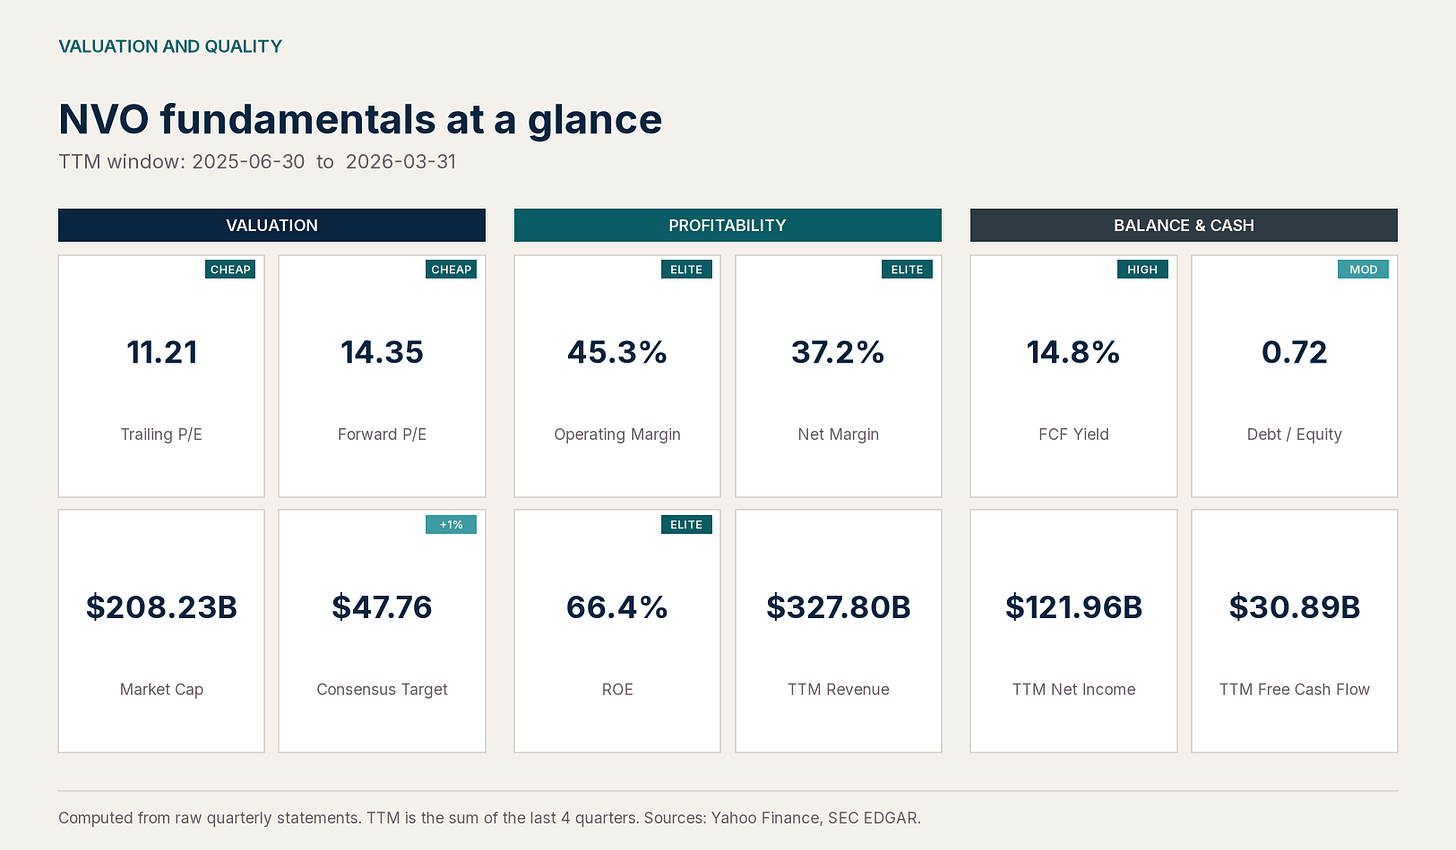The image size is (1456, 850).
Task: Click the CHEAP badge on Forward P/E card
Action: [x=451, y=269]
